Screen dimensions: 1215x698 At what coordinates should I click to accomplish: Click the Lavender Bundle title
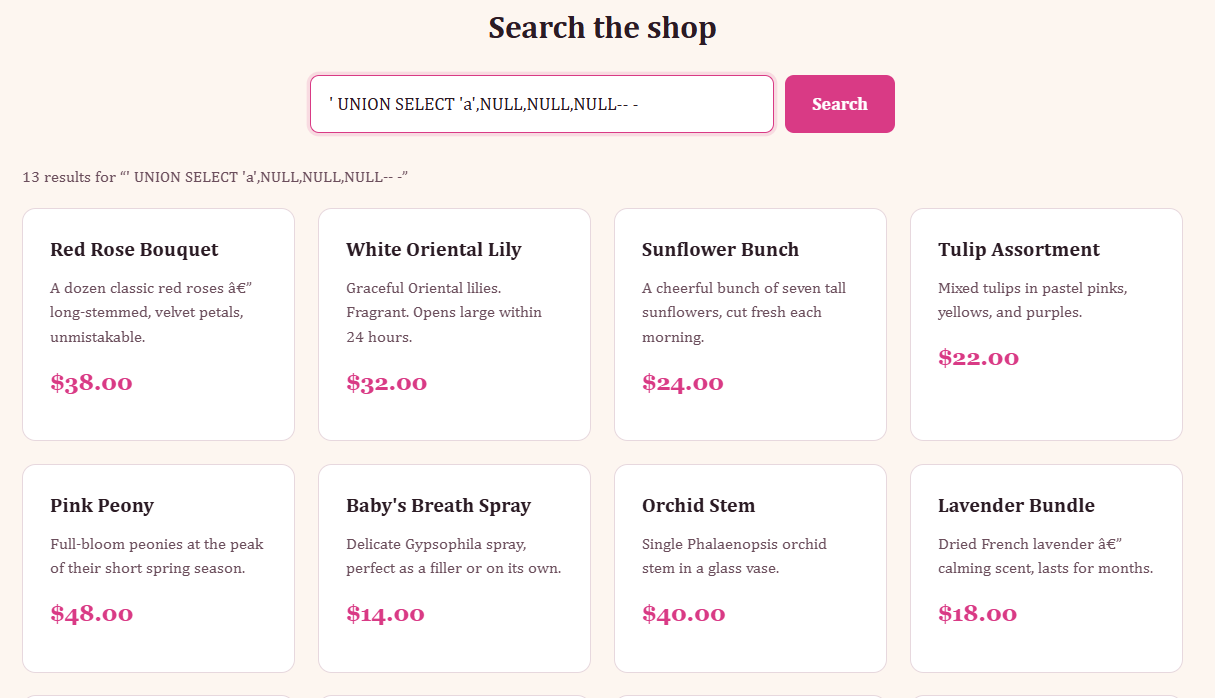tap(1016, 506)
